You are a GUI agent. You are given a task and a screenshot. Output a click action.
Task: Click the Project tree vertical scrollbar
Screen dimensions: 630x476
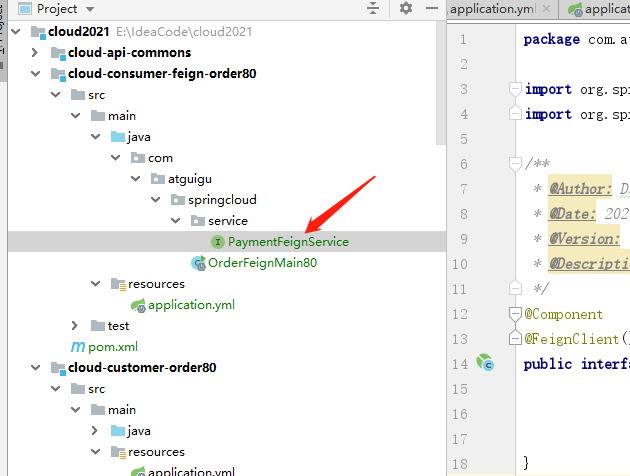click(x=441, y=82)
